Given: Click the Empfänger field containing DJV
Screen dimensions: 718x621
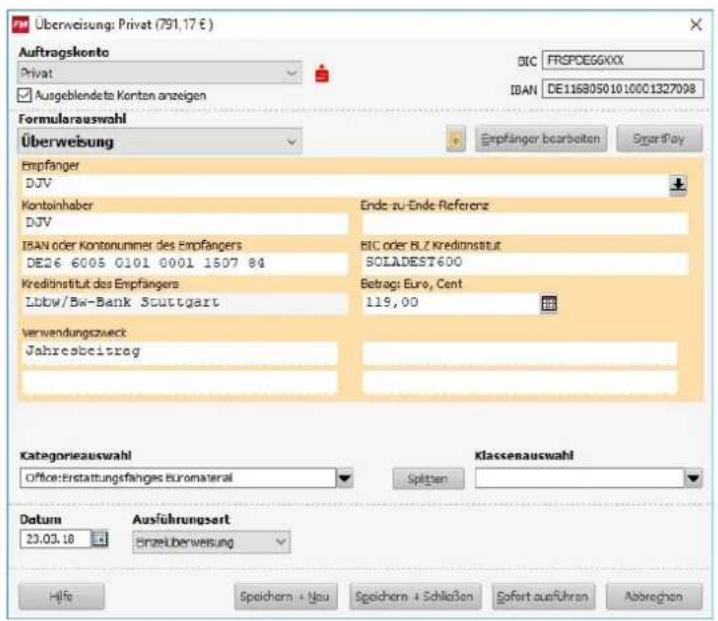Looking at the screenshot, I should (x=346, y=185).
